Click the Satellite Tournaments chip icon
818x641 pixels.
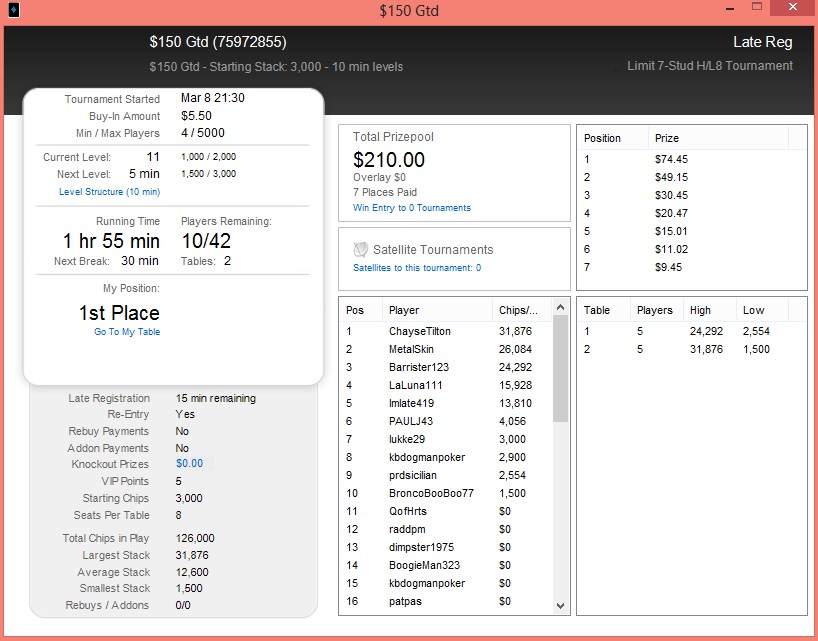361,249
